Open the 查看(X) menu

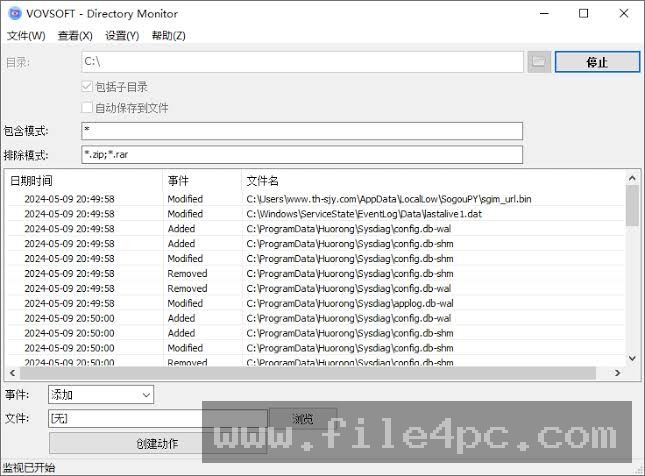coord(75,36)
